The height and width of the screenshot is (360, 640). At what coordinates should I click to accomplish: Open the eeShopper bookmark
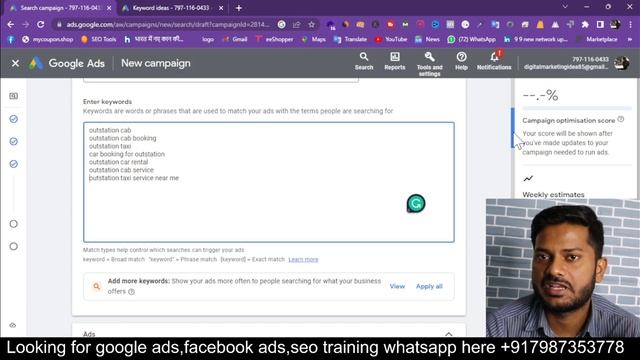tap(274, 40)
